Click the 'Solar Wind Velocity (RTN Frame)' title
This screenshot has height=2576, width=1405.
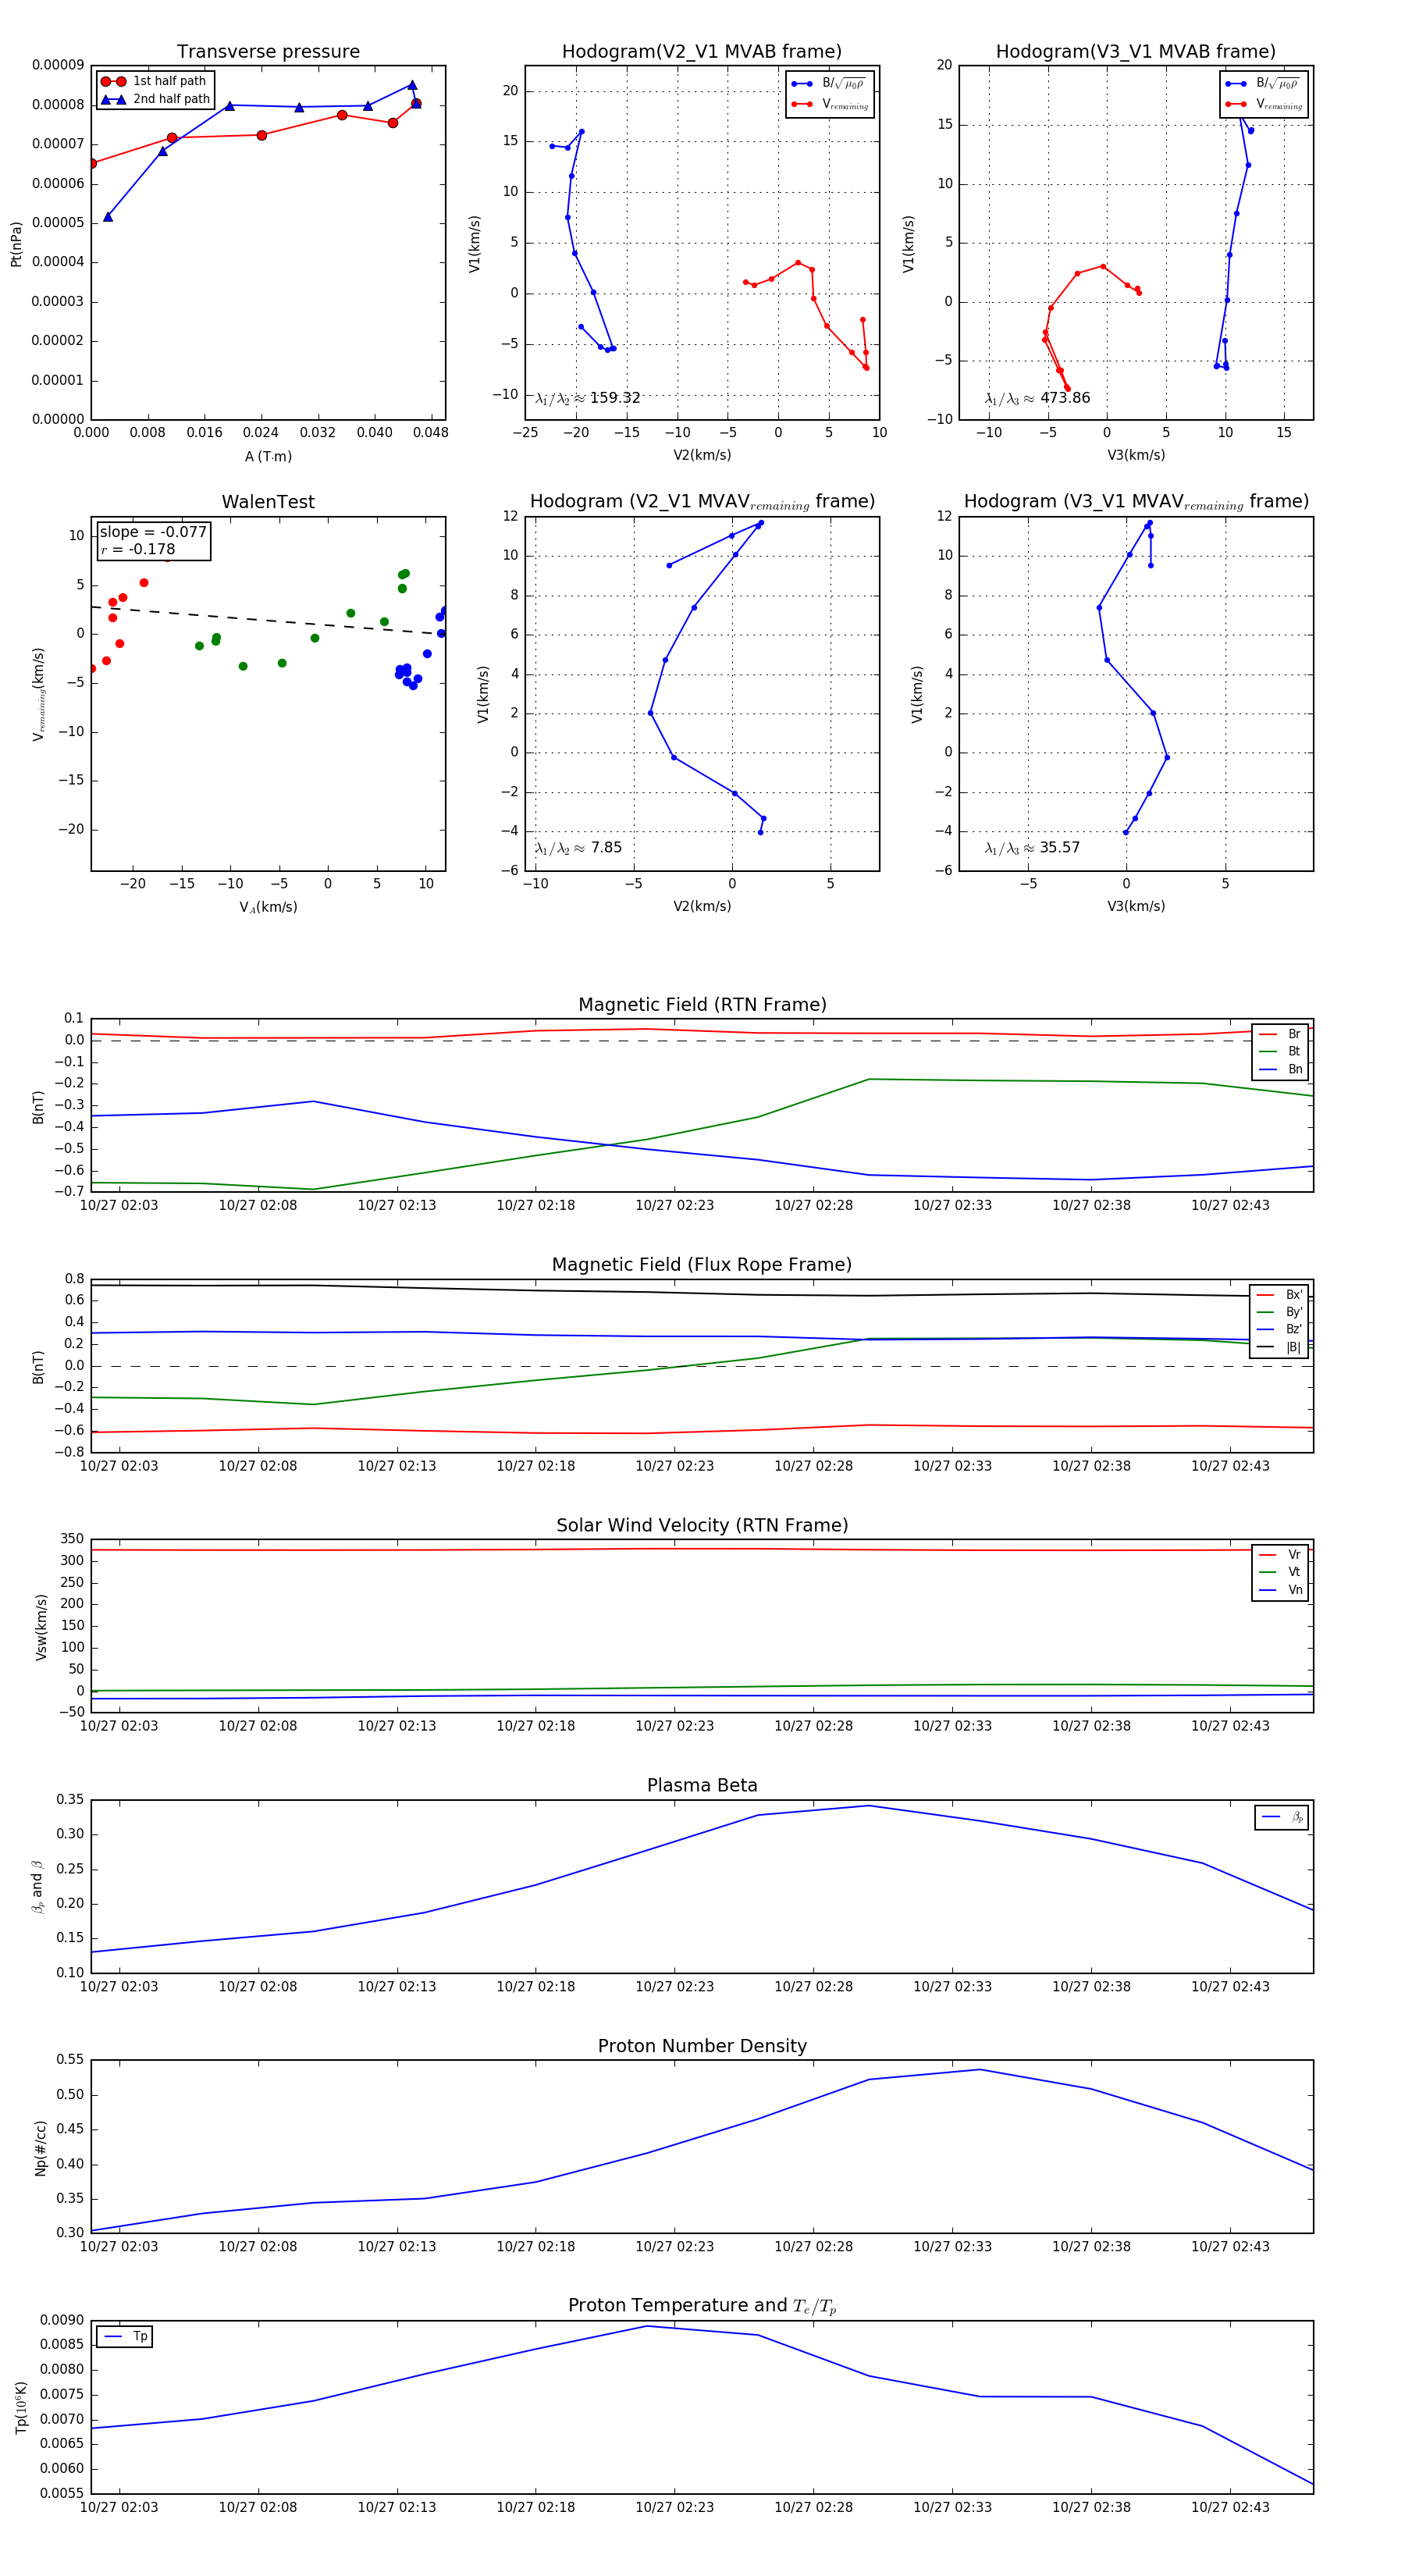tap(702, 1525)
